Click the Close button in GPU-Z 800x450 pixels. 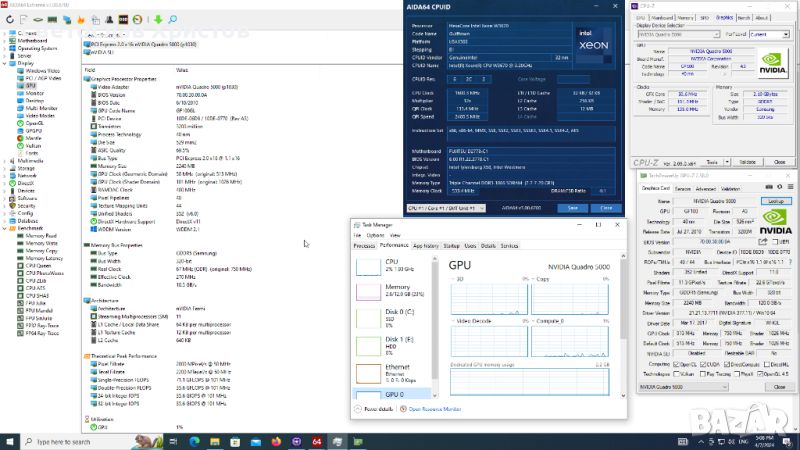tap(778, 386)
